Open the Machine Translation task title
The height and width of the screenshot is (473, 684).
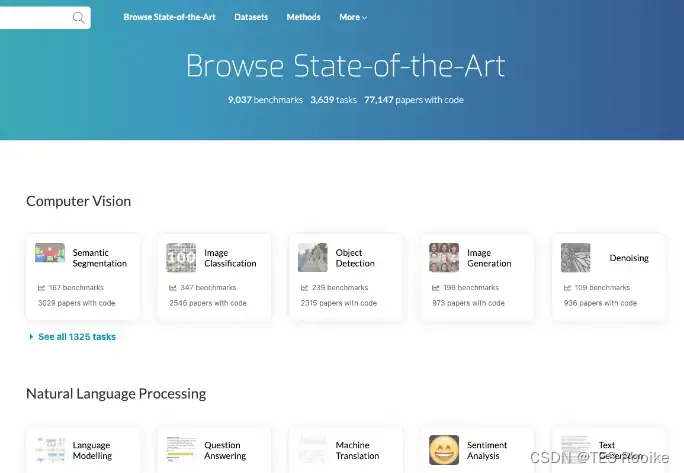tap(357, 450)
